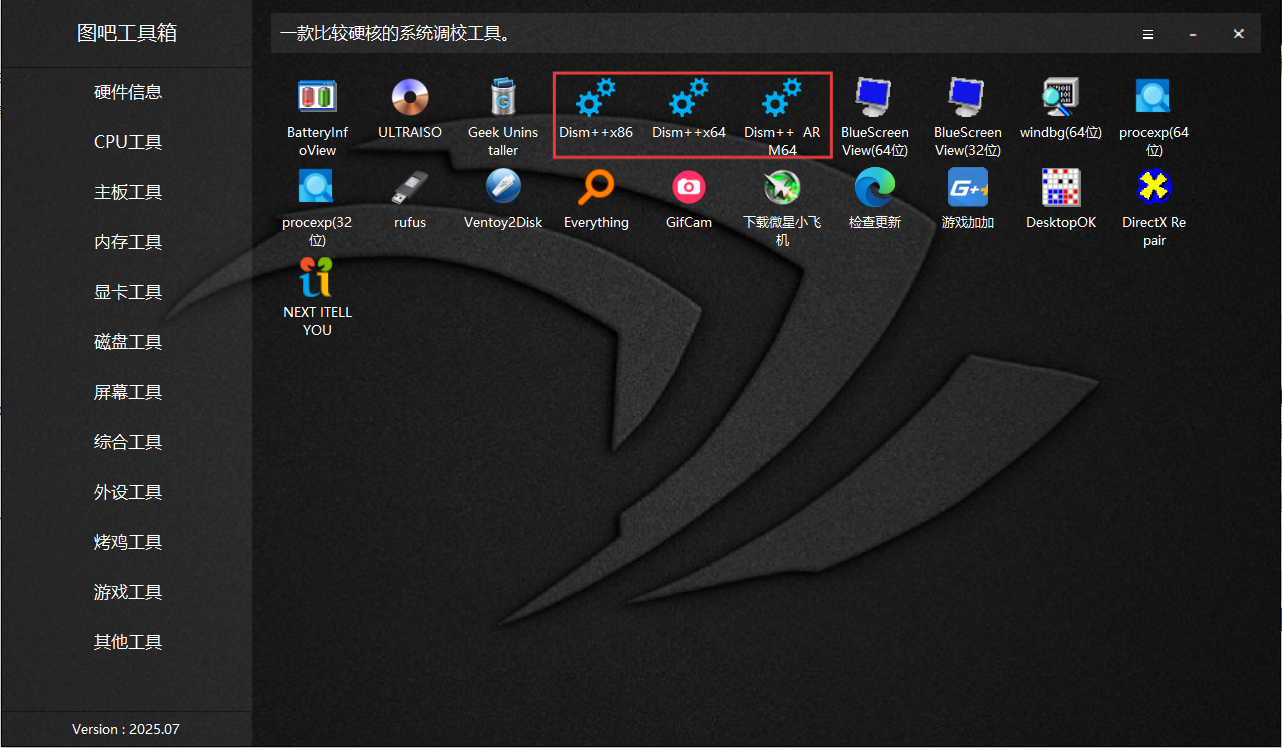Screen dimensions: 1282x748
Task: Minimize the 图吧工具箱 window
Action: coord(1193,34)
